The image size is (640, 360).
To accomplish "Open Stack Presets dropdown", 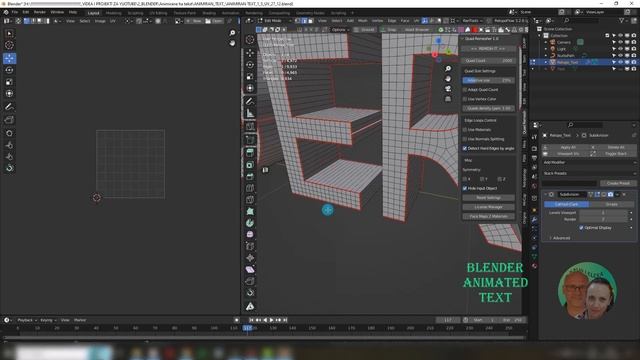I will [589, 173].
